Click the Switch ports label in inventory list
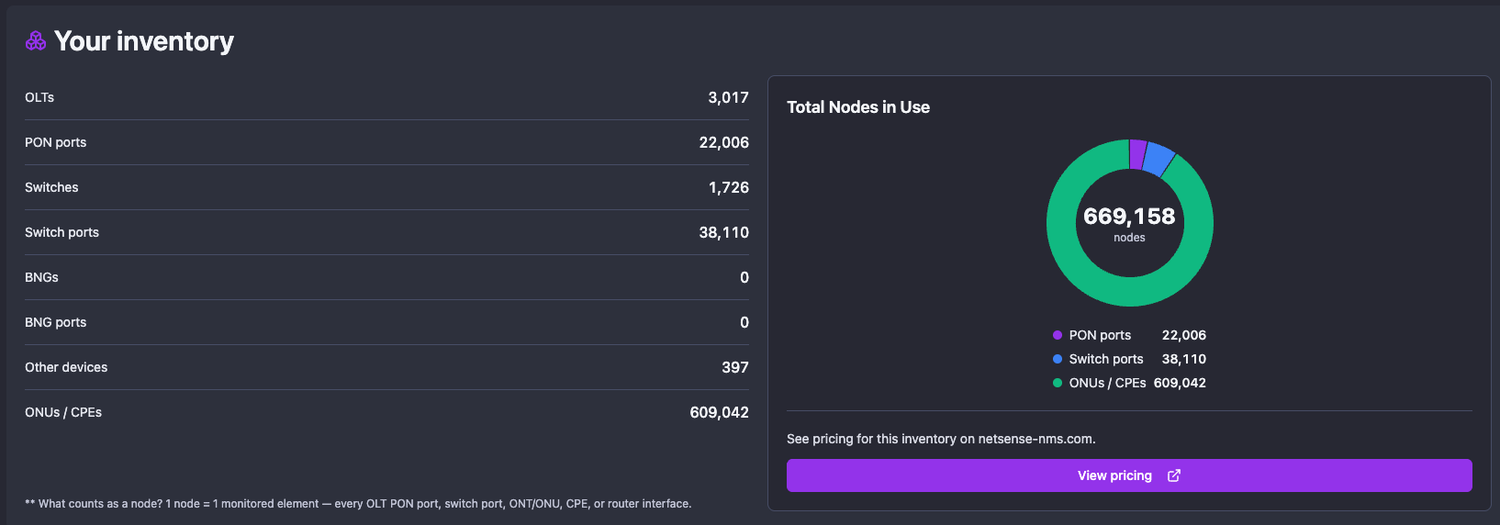This screenshot has height=525, width=1500. (62, 233)
